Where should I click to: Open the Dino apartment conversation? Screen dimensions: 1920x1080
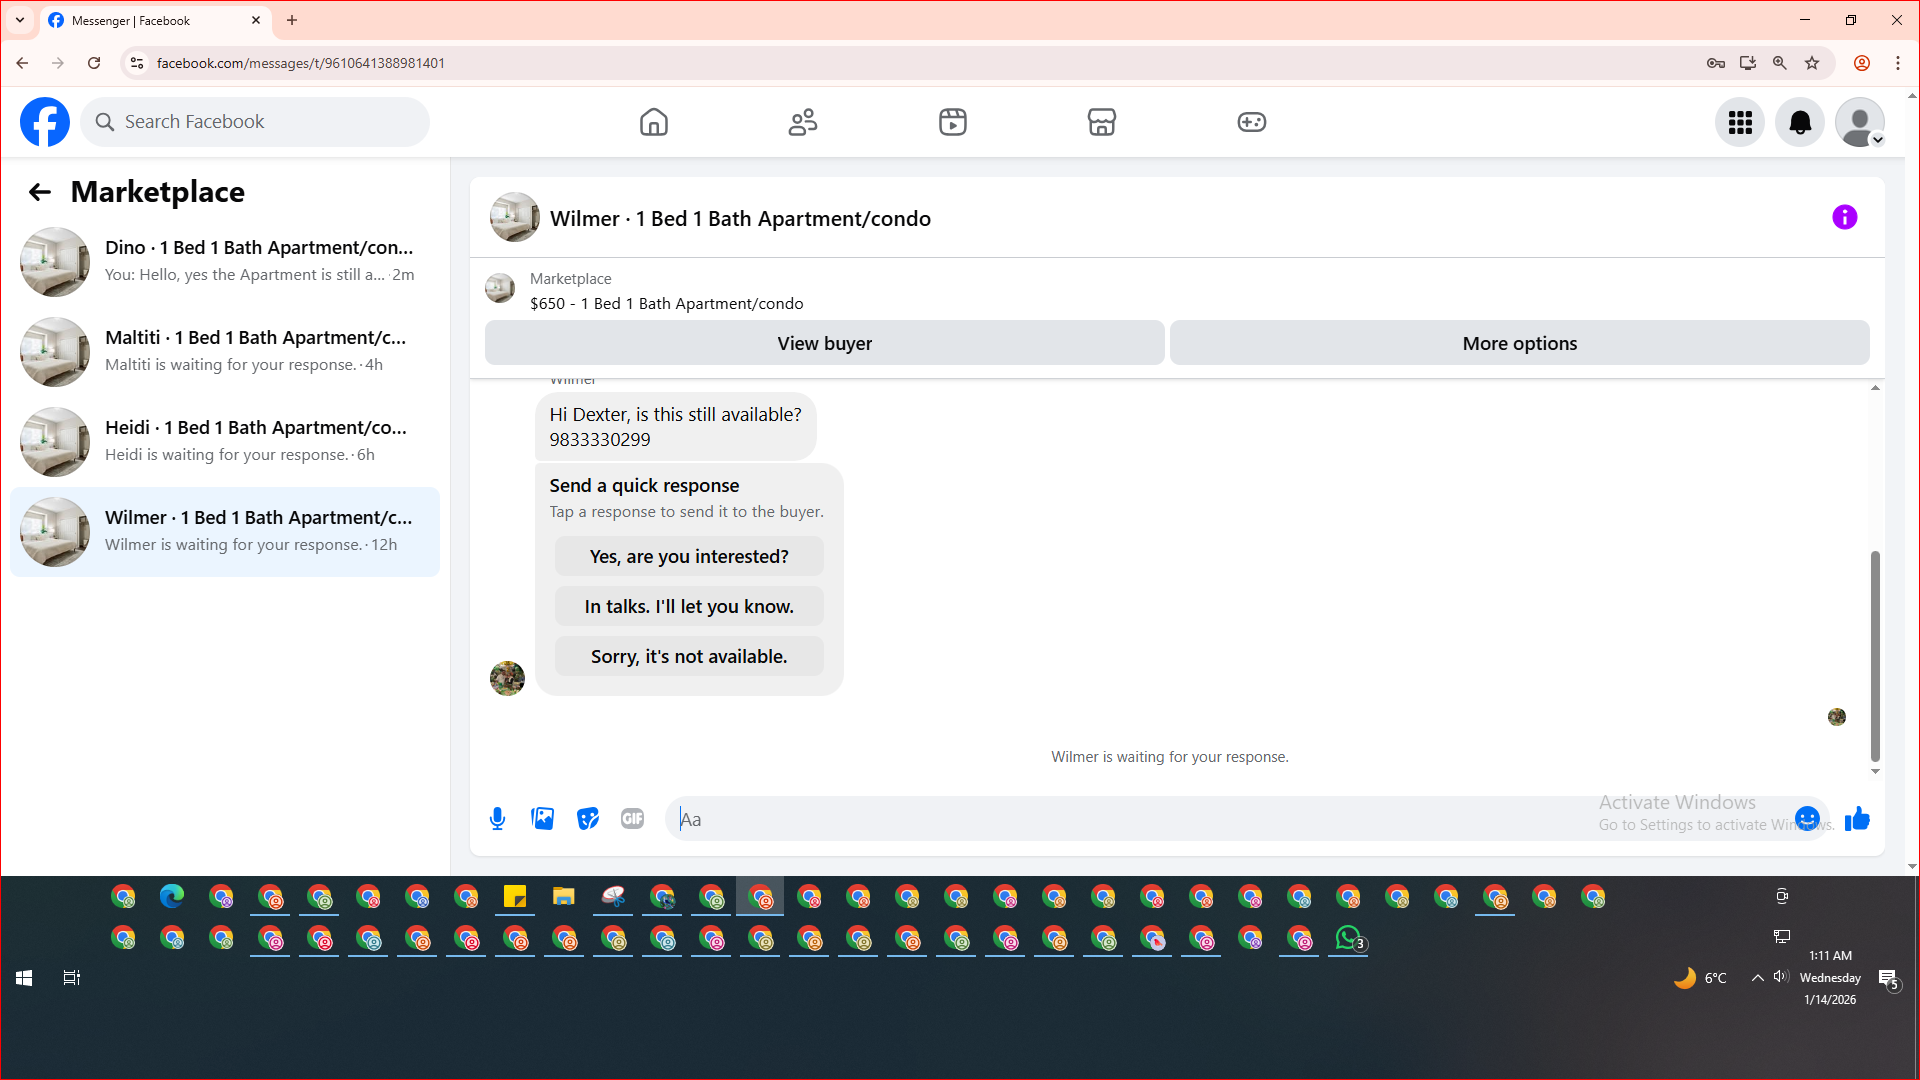[225, 261]
